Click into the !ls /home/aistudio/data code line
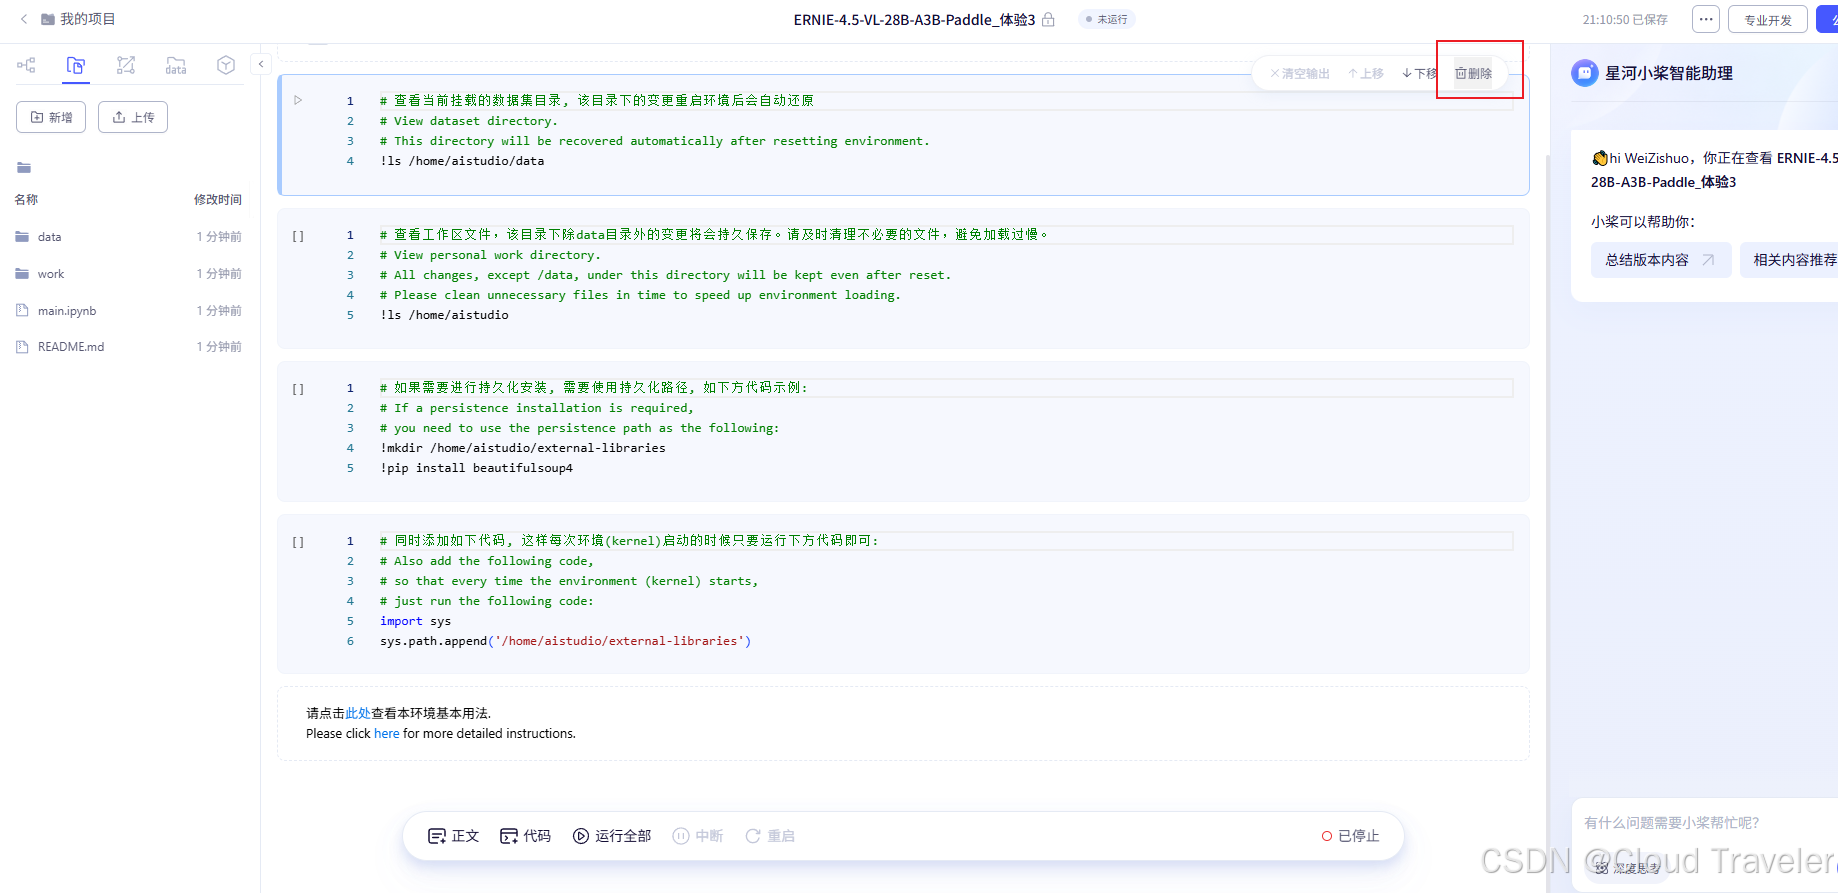The image size is (1838, 893). point(462,161)
